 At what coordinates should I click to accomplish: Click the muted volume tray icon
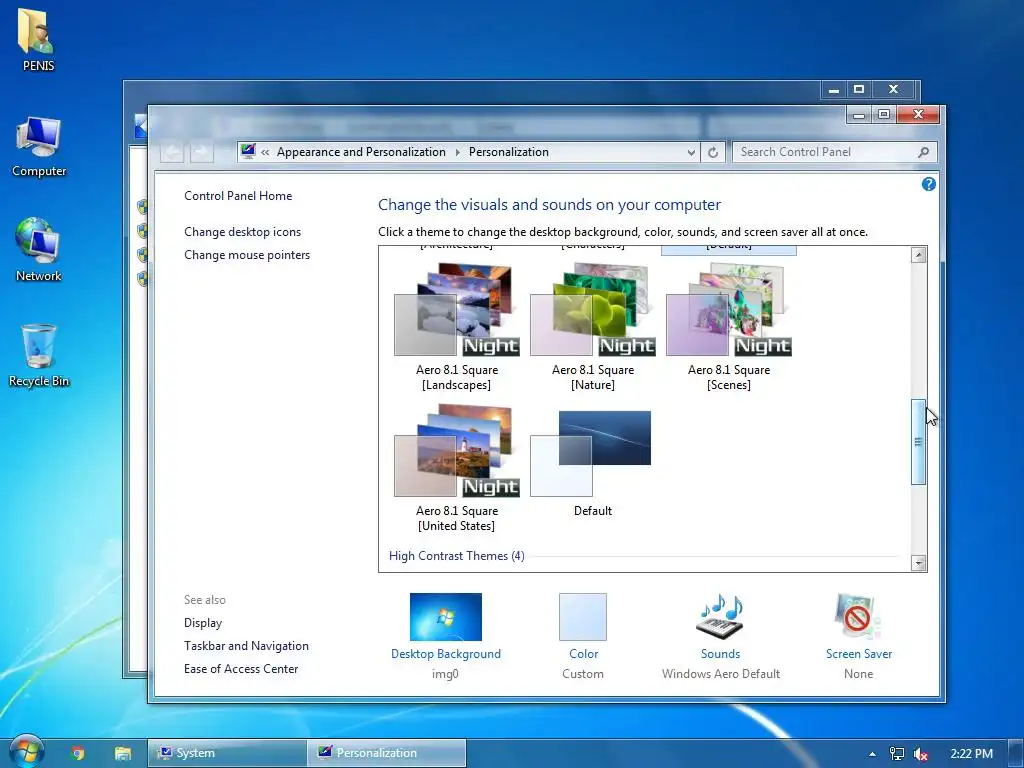pos(921,754)
